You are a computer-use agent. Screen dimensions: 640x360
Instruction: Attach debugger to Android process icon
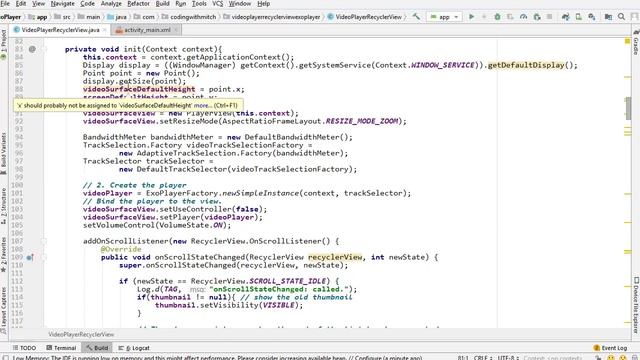click(x=537, y=17)
